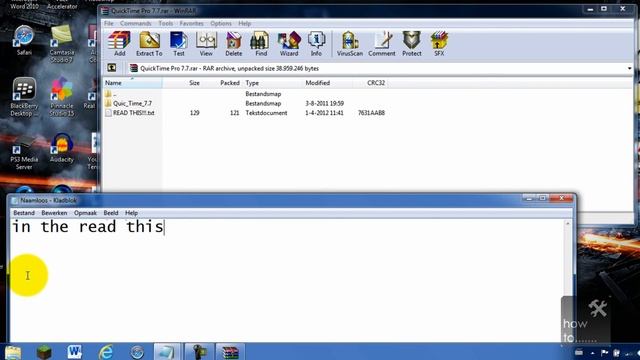Run the Test archive tool
This screenshot has height=360, width=640.
(x=178, y=44)
